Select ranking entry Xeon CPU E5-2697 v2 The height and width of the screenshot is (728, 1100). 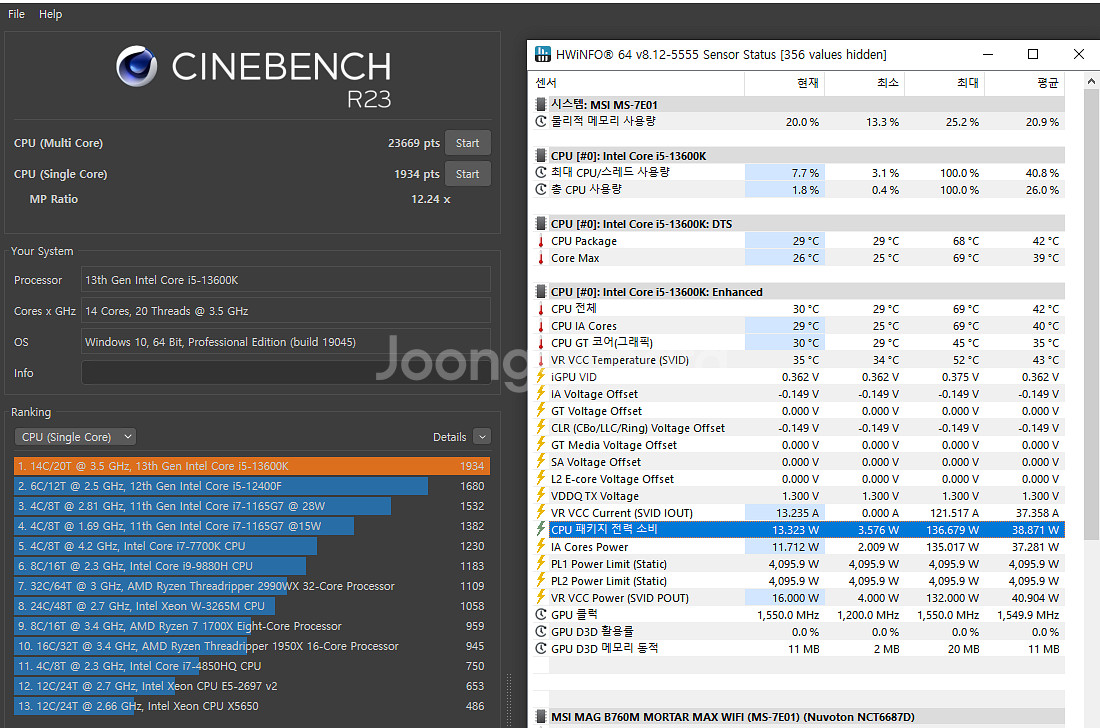pos(252,686)
